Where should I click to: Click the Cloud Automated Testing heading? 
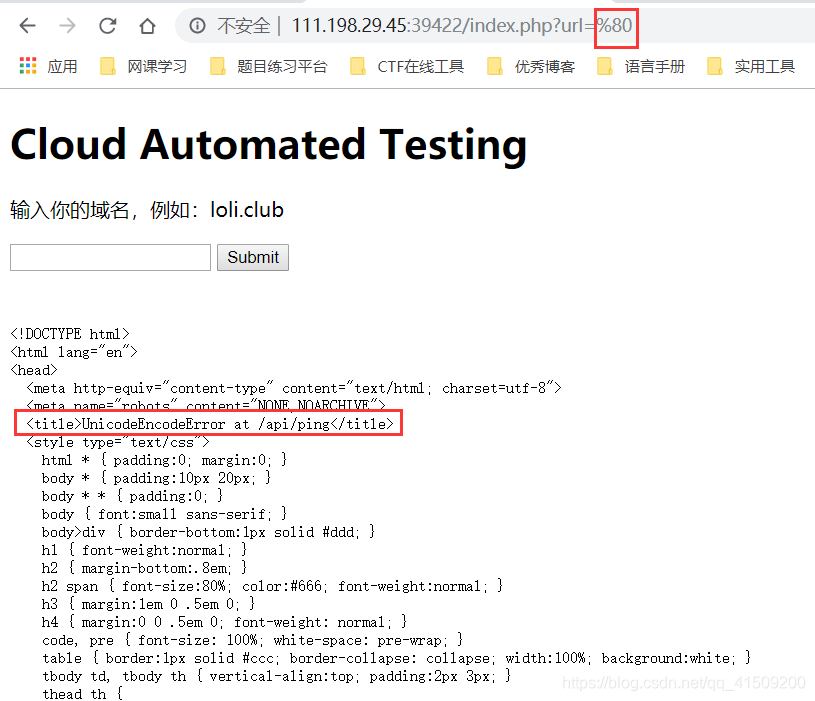point(269,144)
